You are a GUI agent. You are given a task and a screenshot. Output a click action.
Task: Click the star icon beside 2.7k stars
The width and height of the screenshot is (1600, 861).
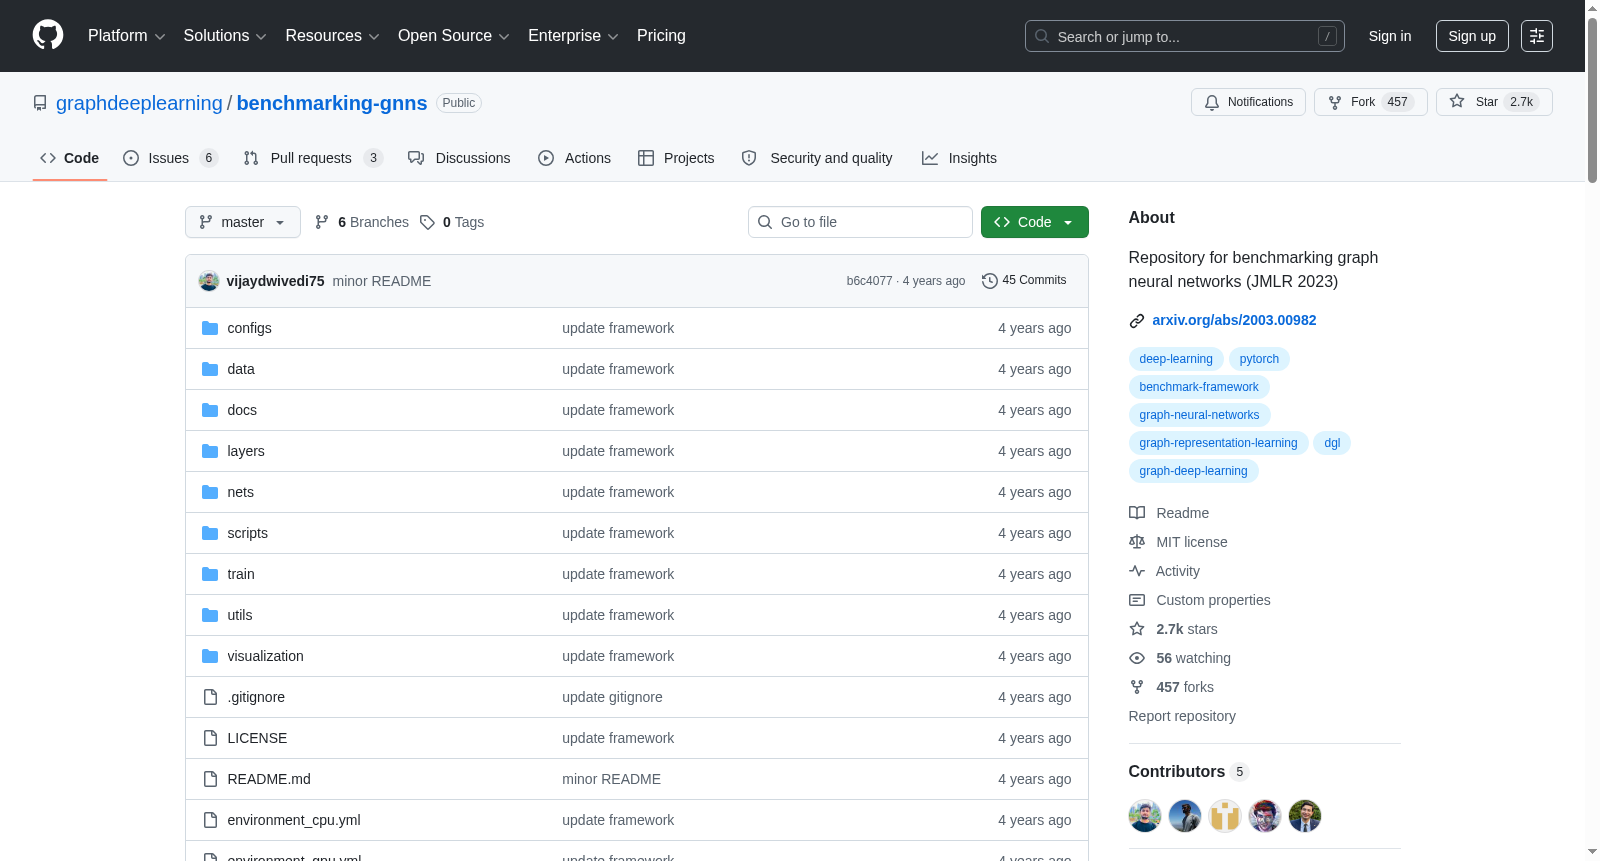(x=1137, y=629)
